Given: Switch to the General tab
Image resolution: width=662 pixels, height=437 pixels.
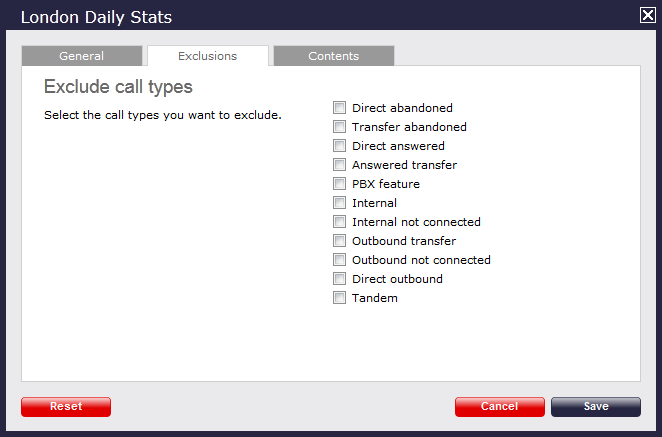Looking at the screenshot, I should click(x=81, y=56).
